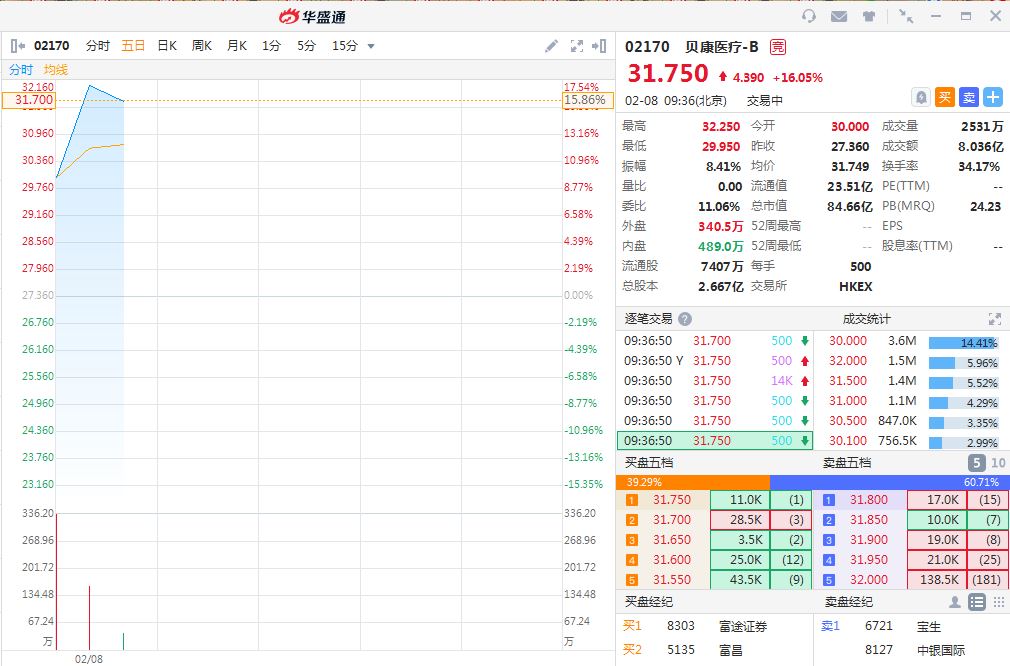Switch to 日K chart tab
1010x666 pixels.
coord(167,46)
